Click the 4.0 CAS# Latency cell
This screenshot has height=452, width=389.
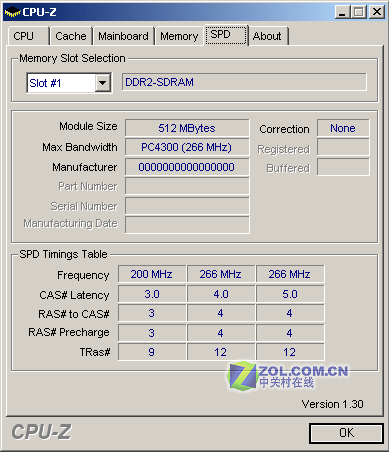click(x=221, y=294)
